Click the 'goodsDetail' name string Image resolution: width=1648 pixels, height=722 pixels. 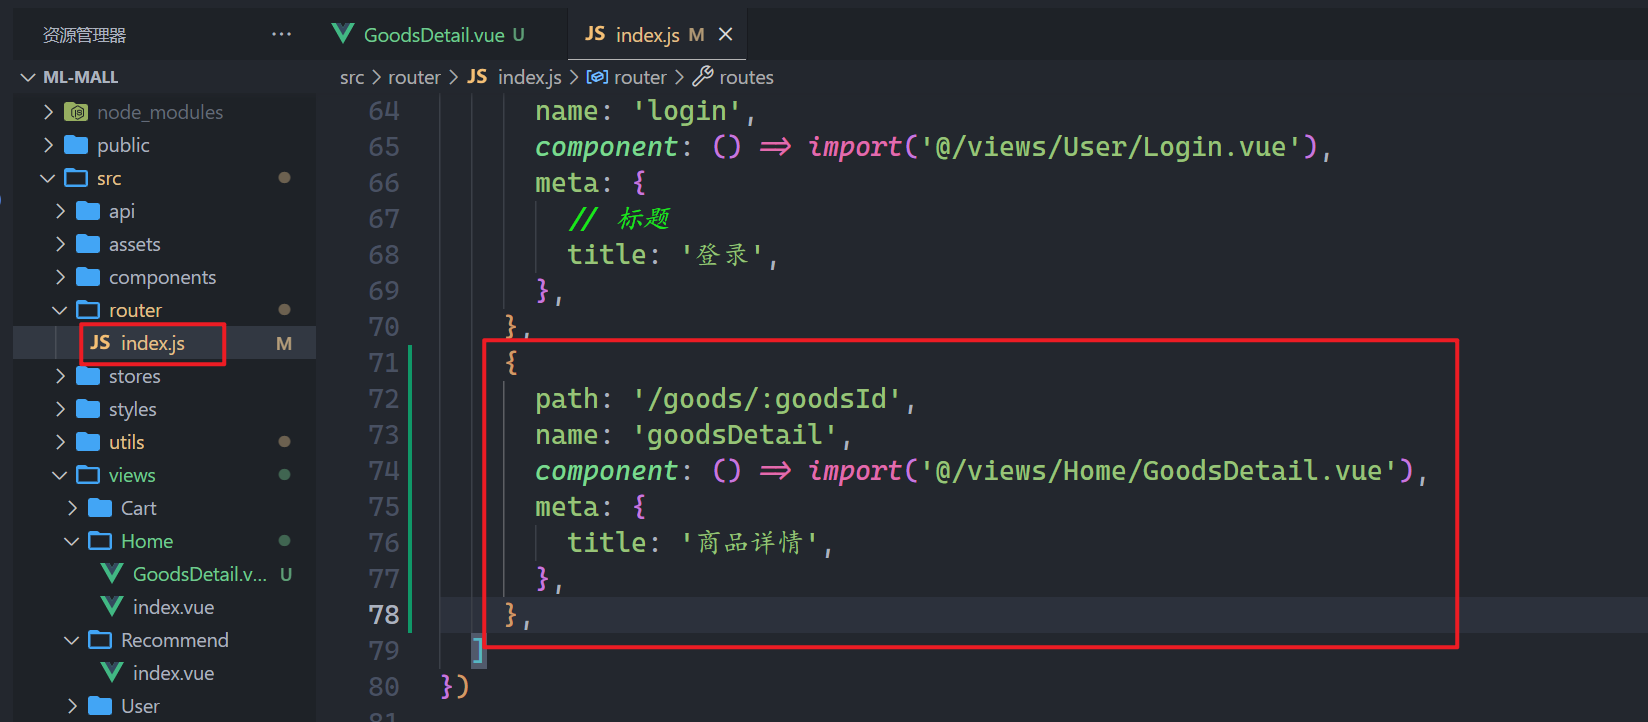click(735, 435)
